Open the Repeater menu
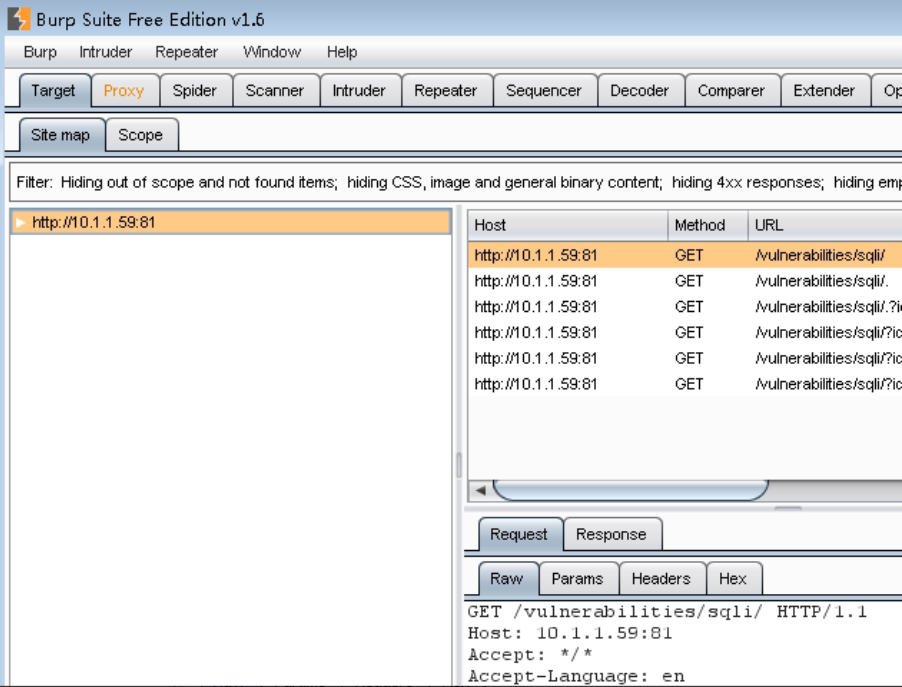Screen dimensions: 902x687 pos(186,52)
